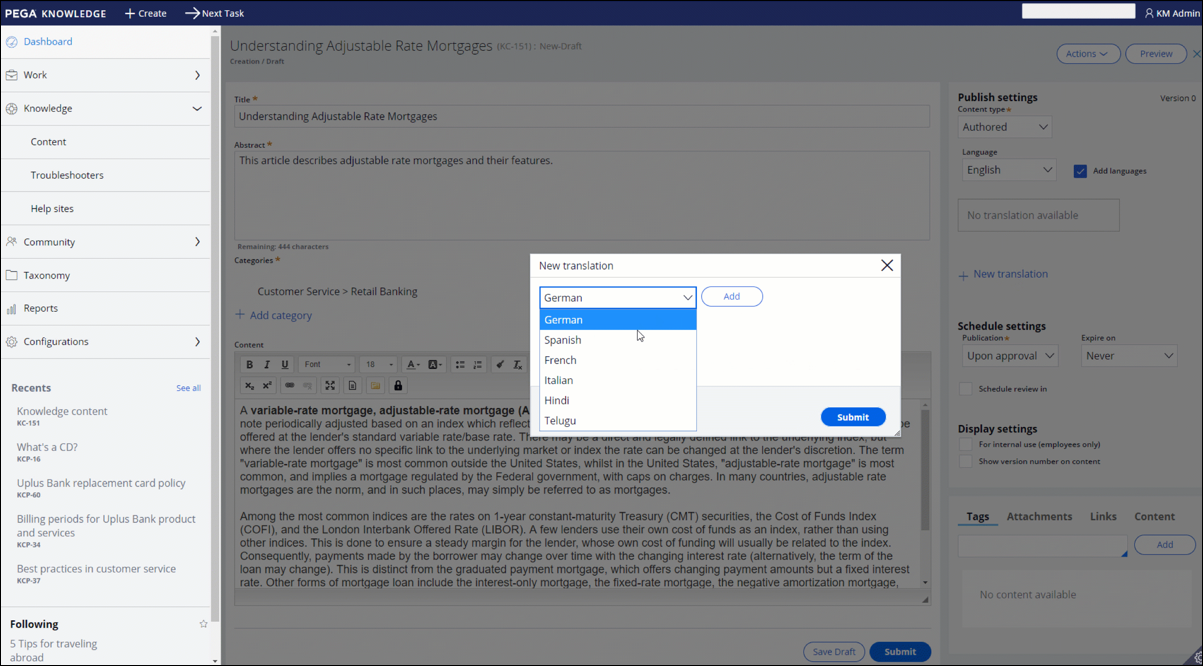The image size is (1203, 666).
Task: Enable Schedule review in checkbox
Action: click(x=966, y=389)
